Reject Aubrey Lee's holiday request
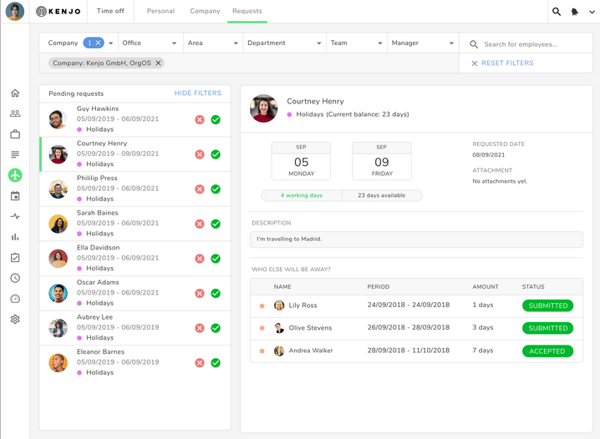Image resolution: width=600 pixels, height=439 pixels. point(200,328)
